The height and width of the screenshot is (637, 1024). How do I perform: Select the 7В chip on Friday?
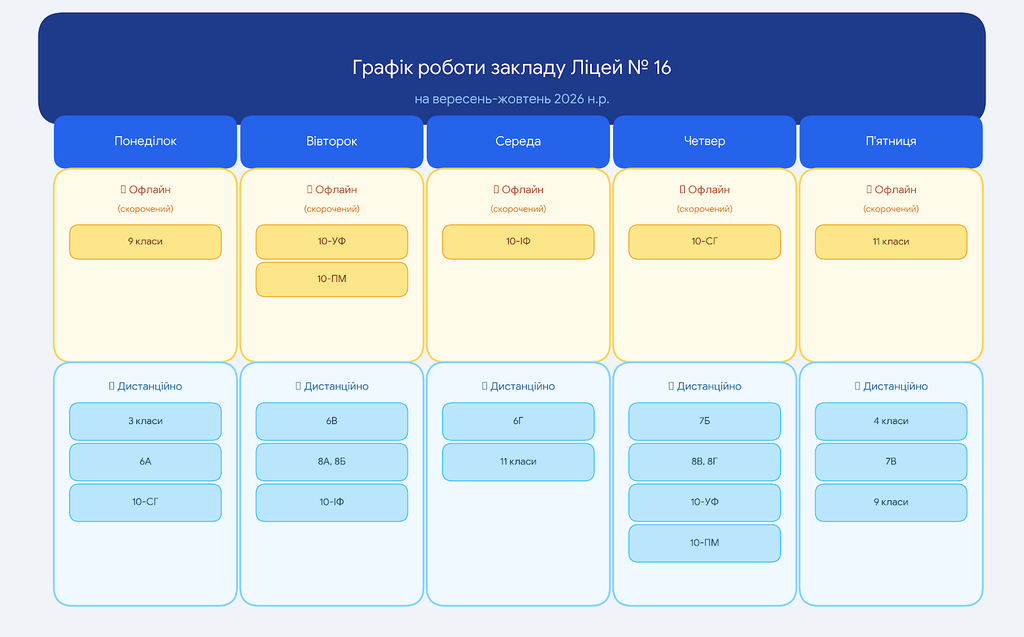coord(891,462)
